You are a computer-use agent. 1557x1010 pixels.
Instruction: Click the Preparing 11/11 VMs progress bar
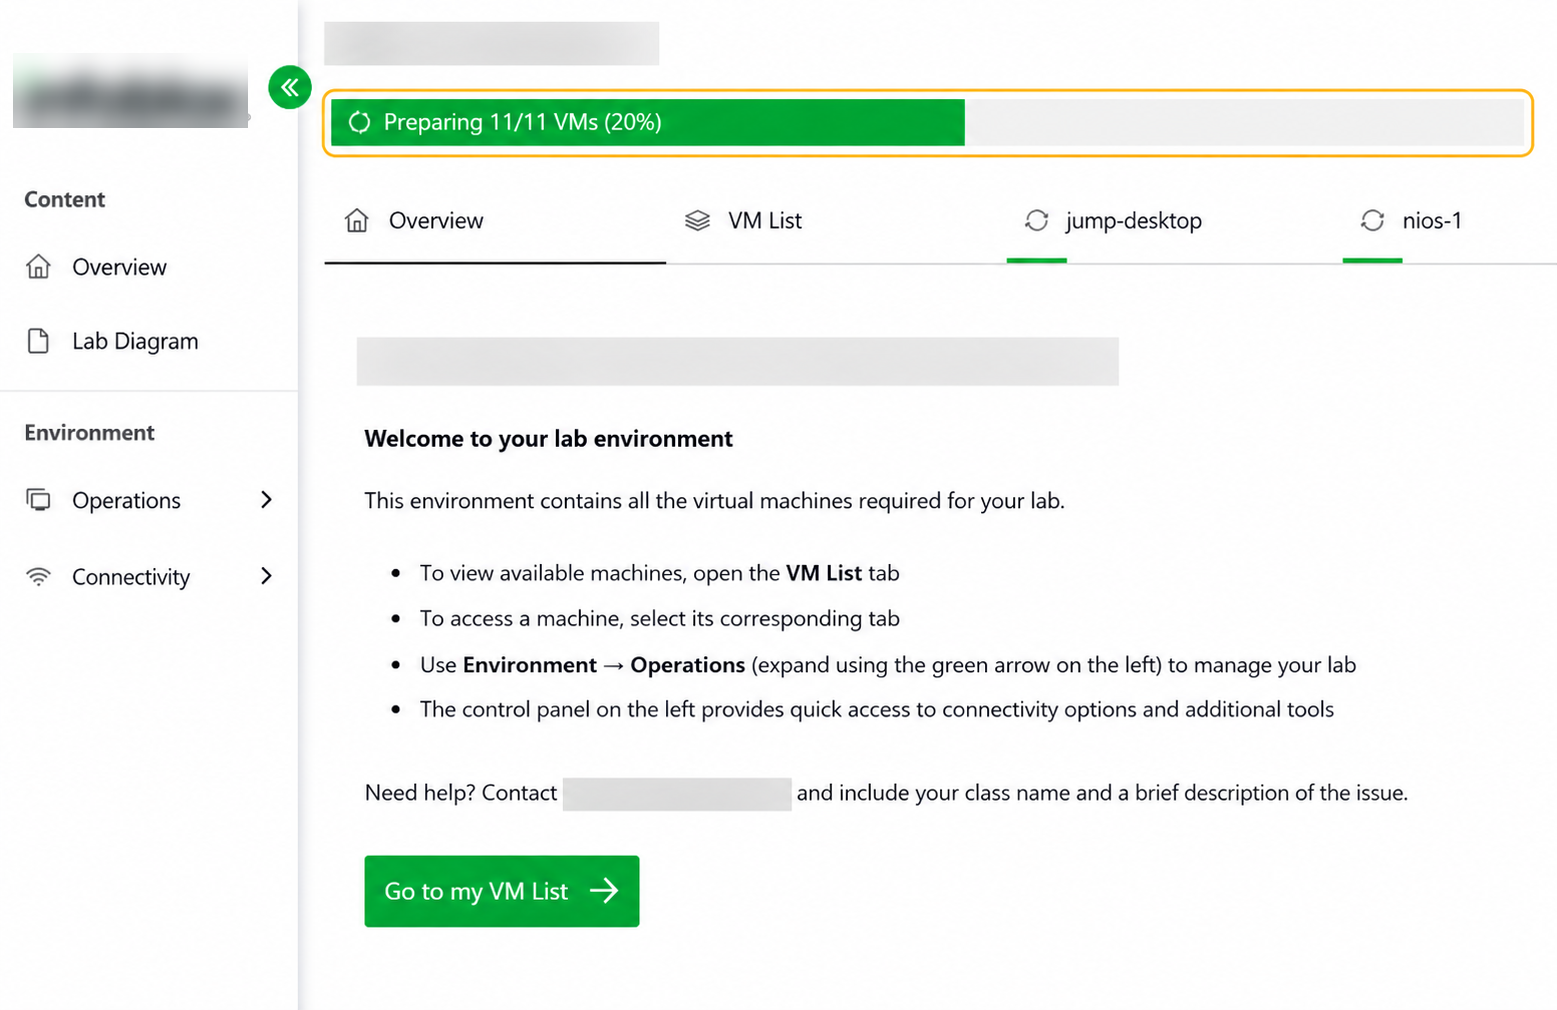coord(927,122)
